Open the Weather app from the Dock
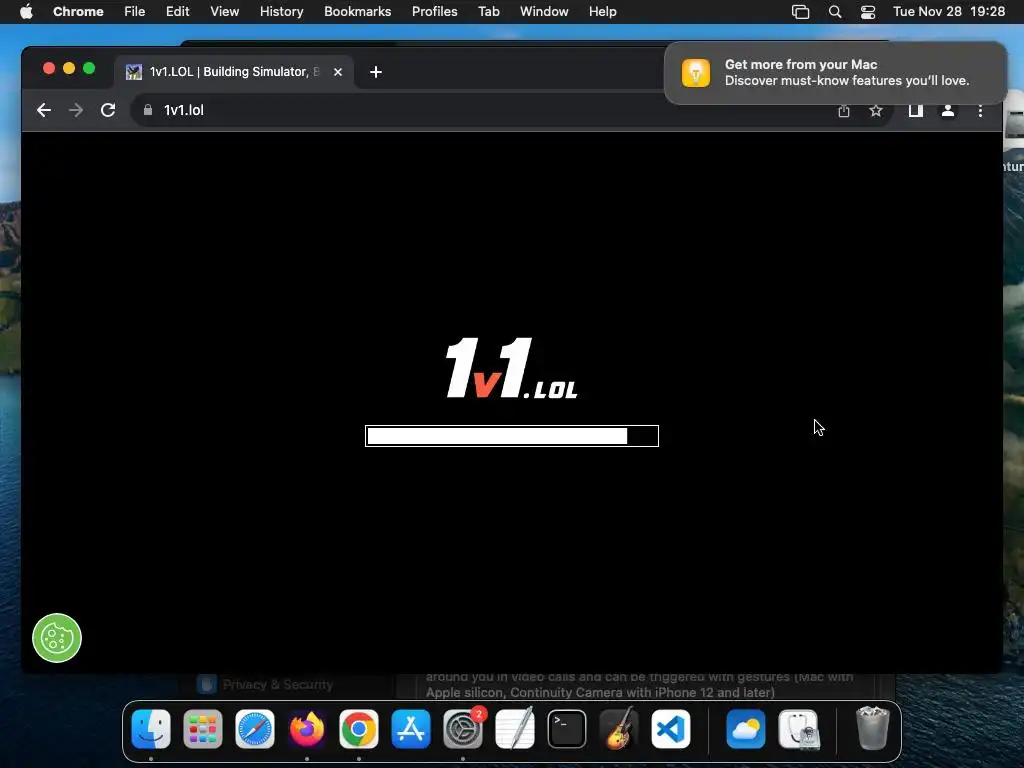The image size is (1024, 768). tap(746, 729)
